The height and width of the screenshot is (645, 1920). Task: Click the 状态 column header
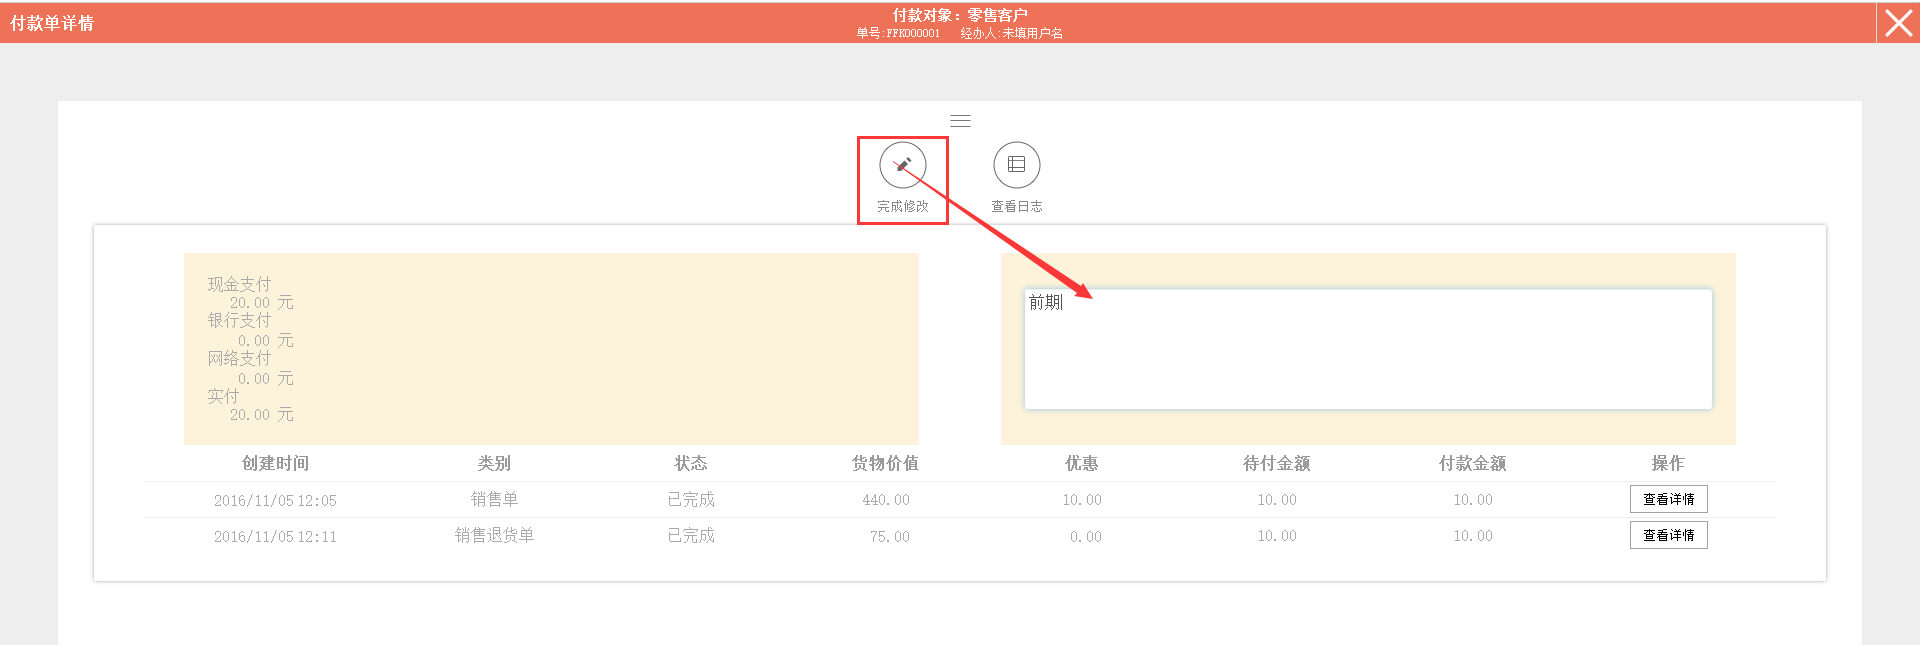690,463
